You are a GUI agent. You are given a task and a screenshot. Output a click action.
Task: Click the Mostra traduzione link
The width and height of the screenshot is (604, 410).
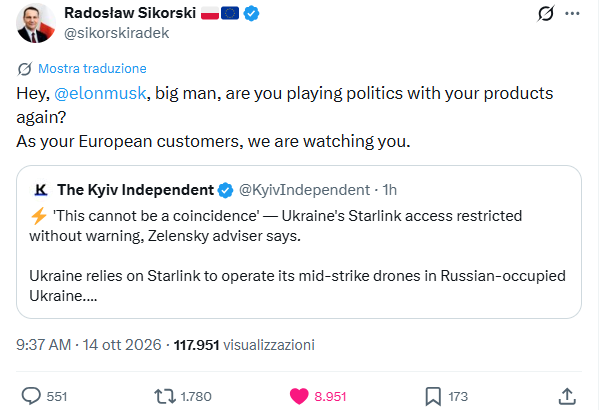92,69
